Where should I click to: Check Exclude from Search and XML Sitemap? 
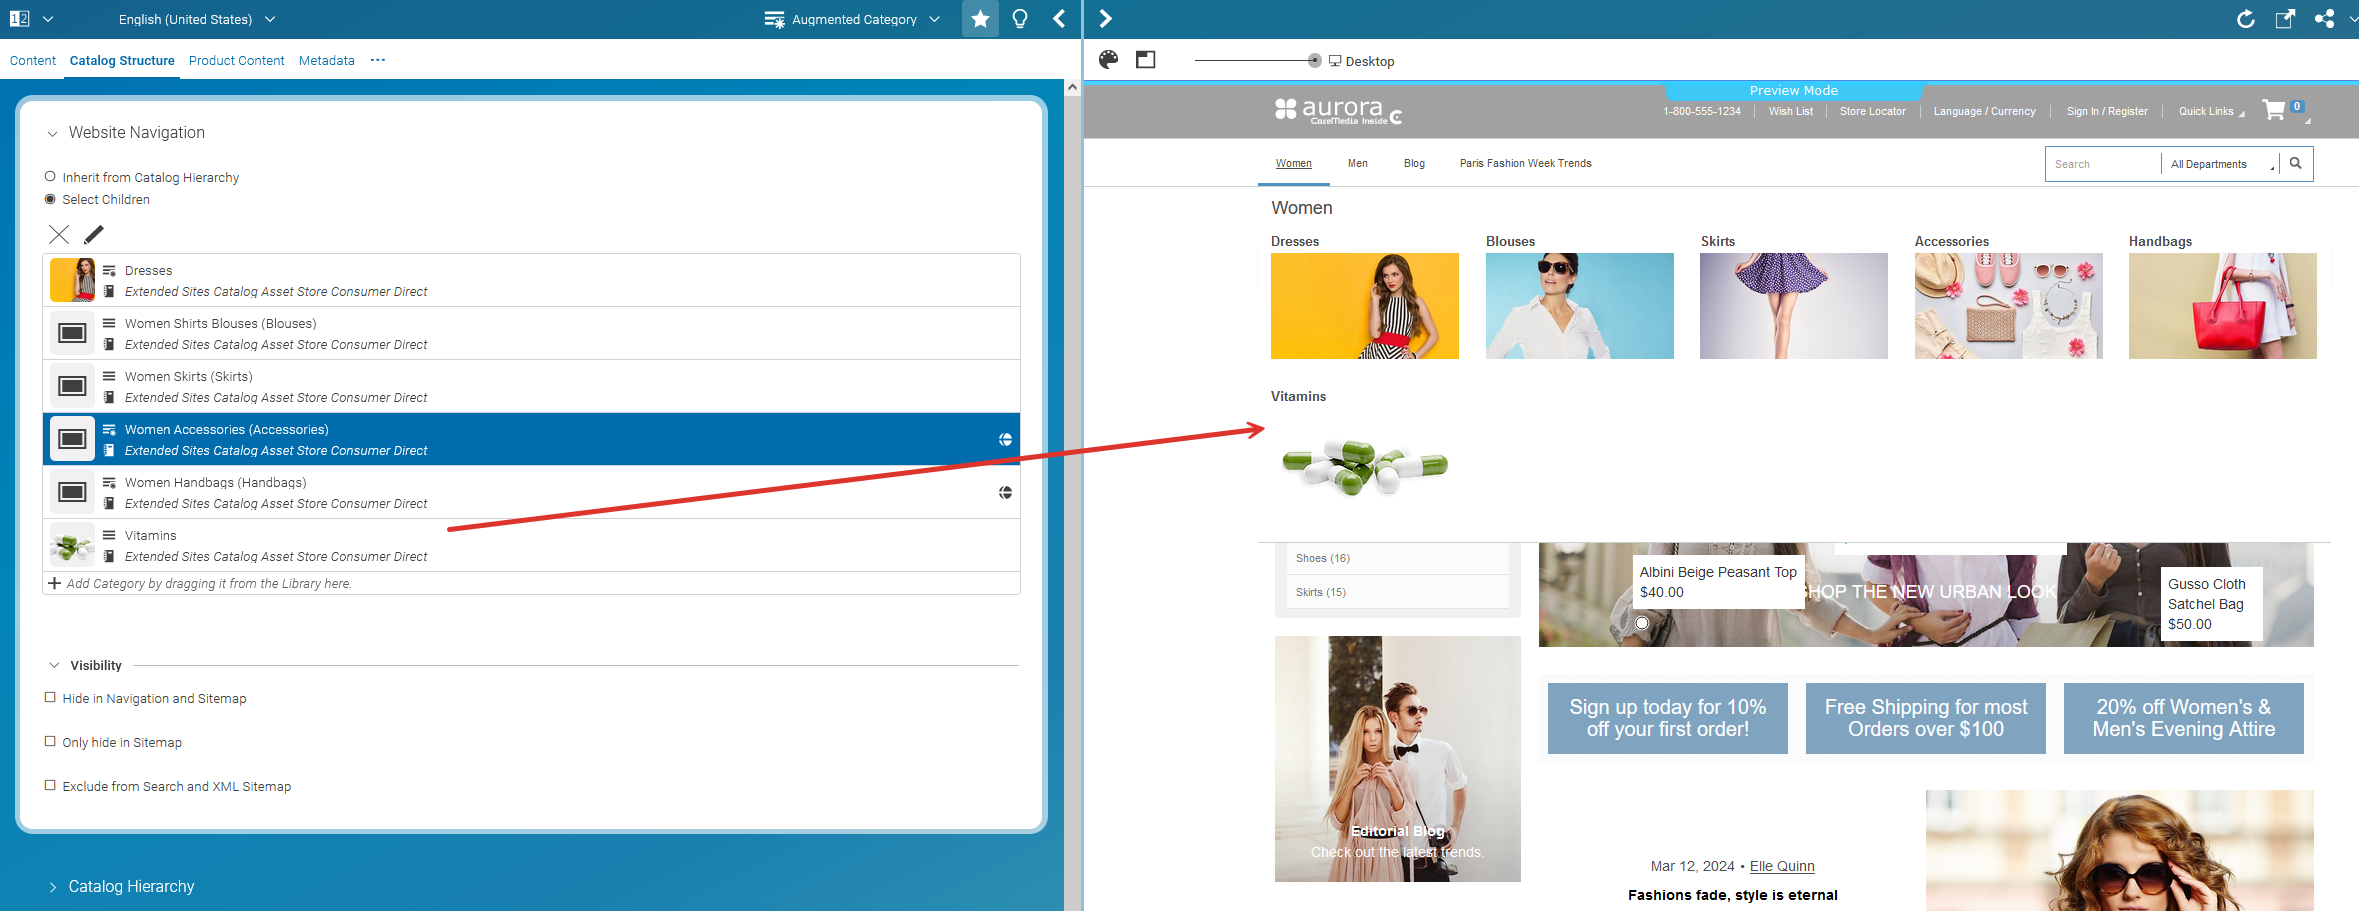[x=50, y=785]
